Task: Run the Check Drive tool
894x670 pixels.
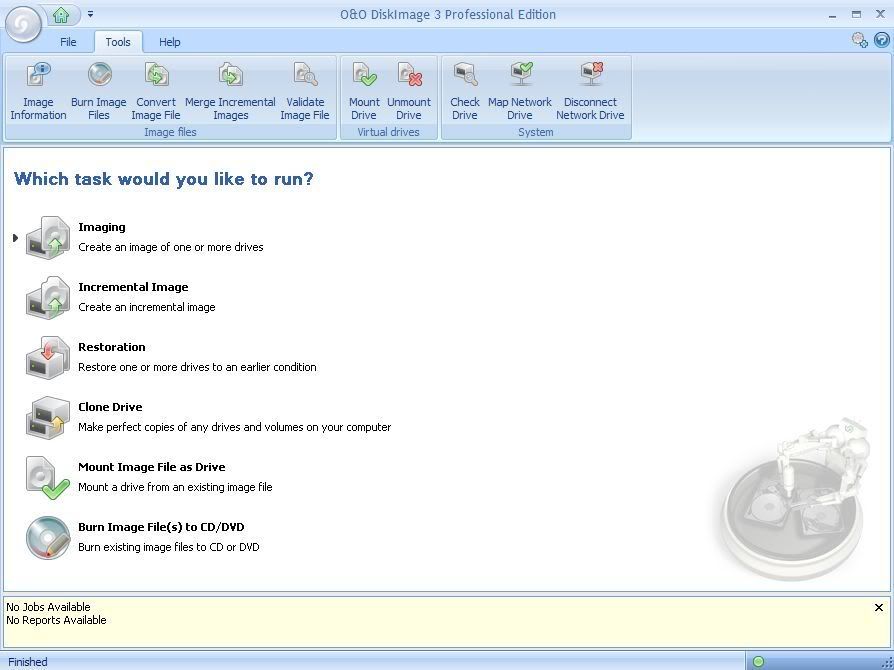Action: tap(465, 91)
